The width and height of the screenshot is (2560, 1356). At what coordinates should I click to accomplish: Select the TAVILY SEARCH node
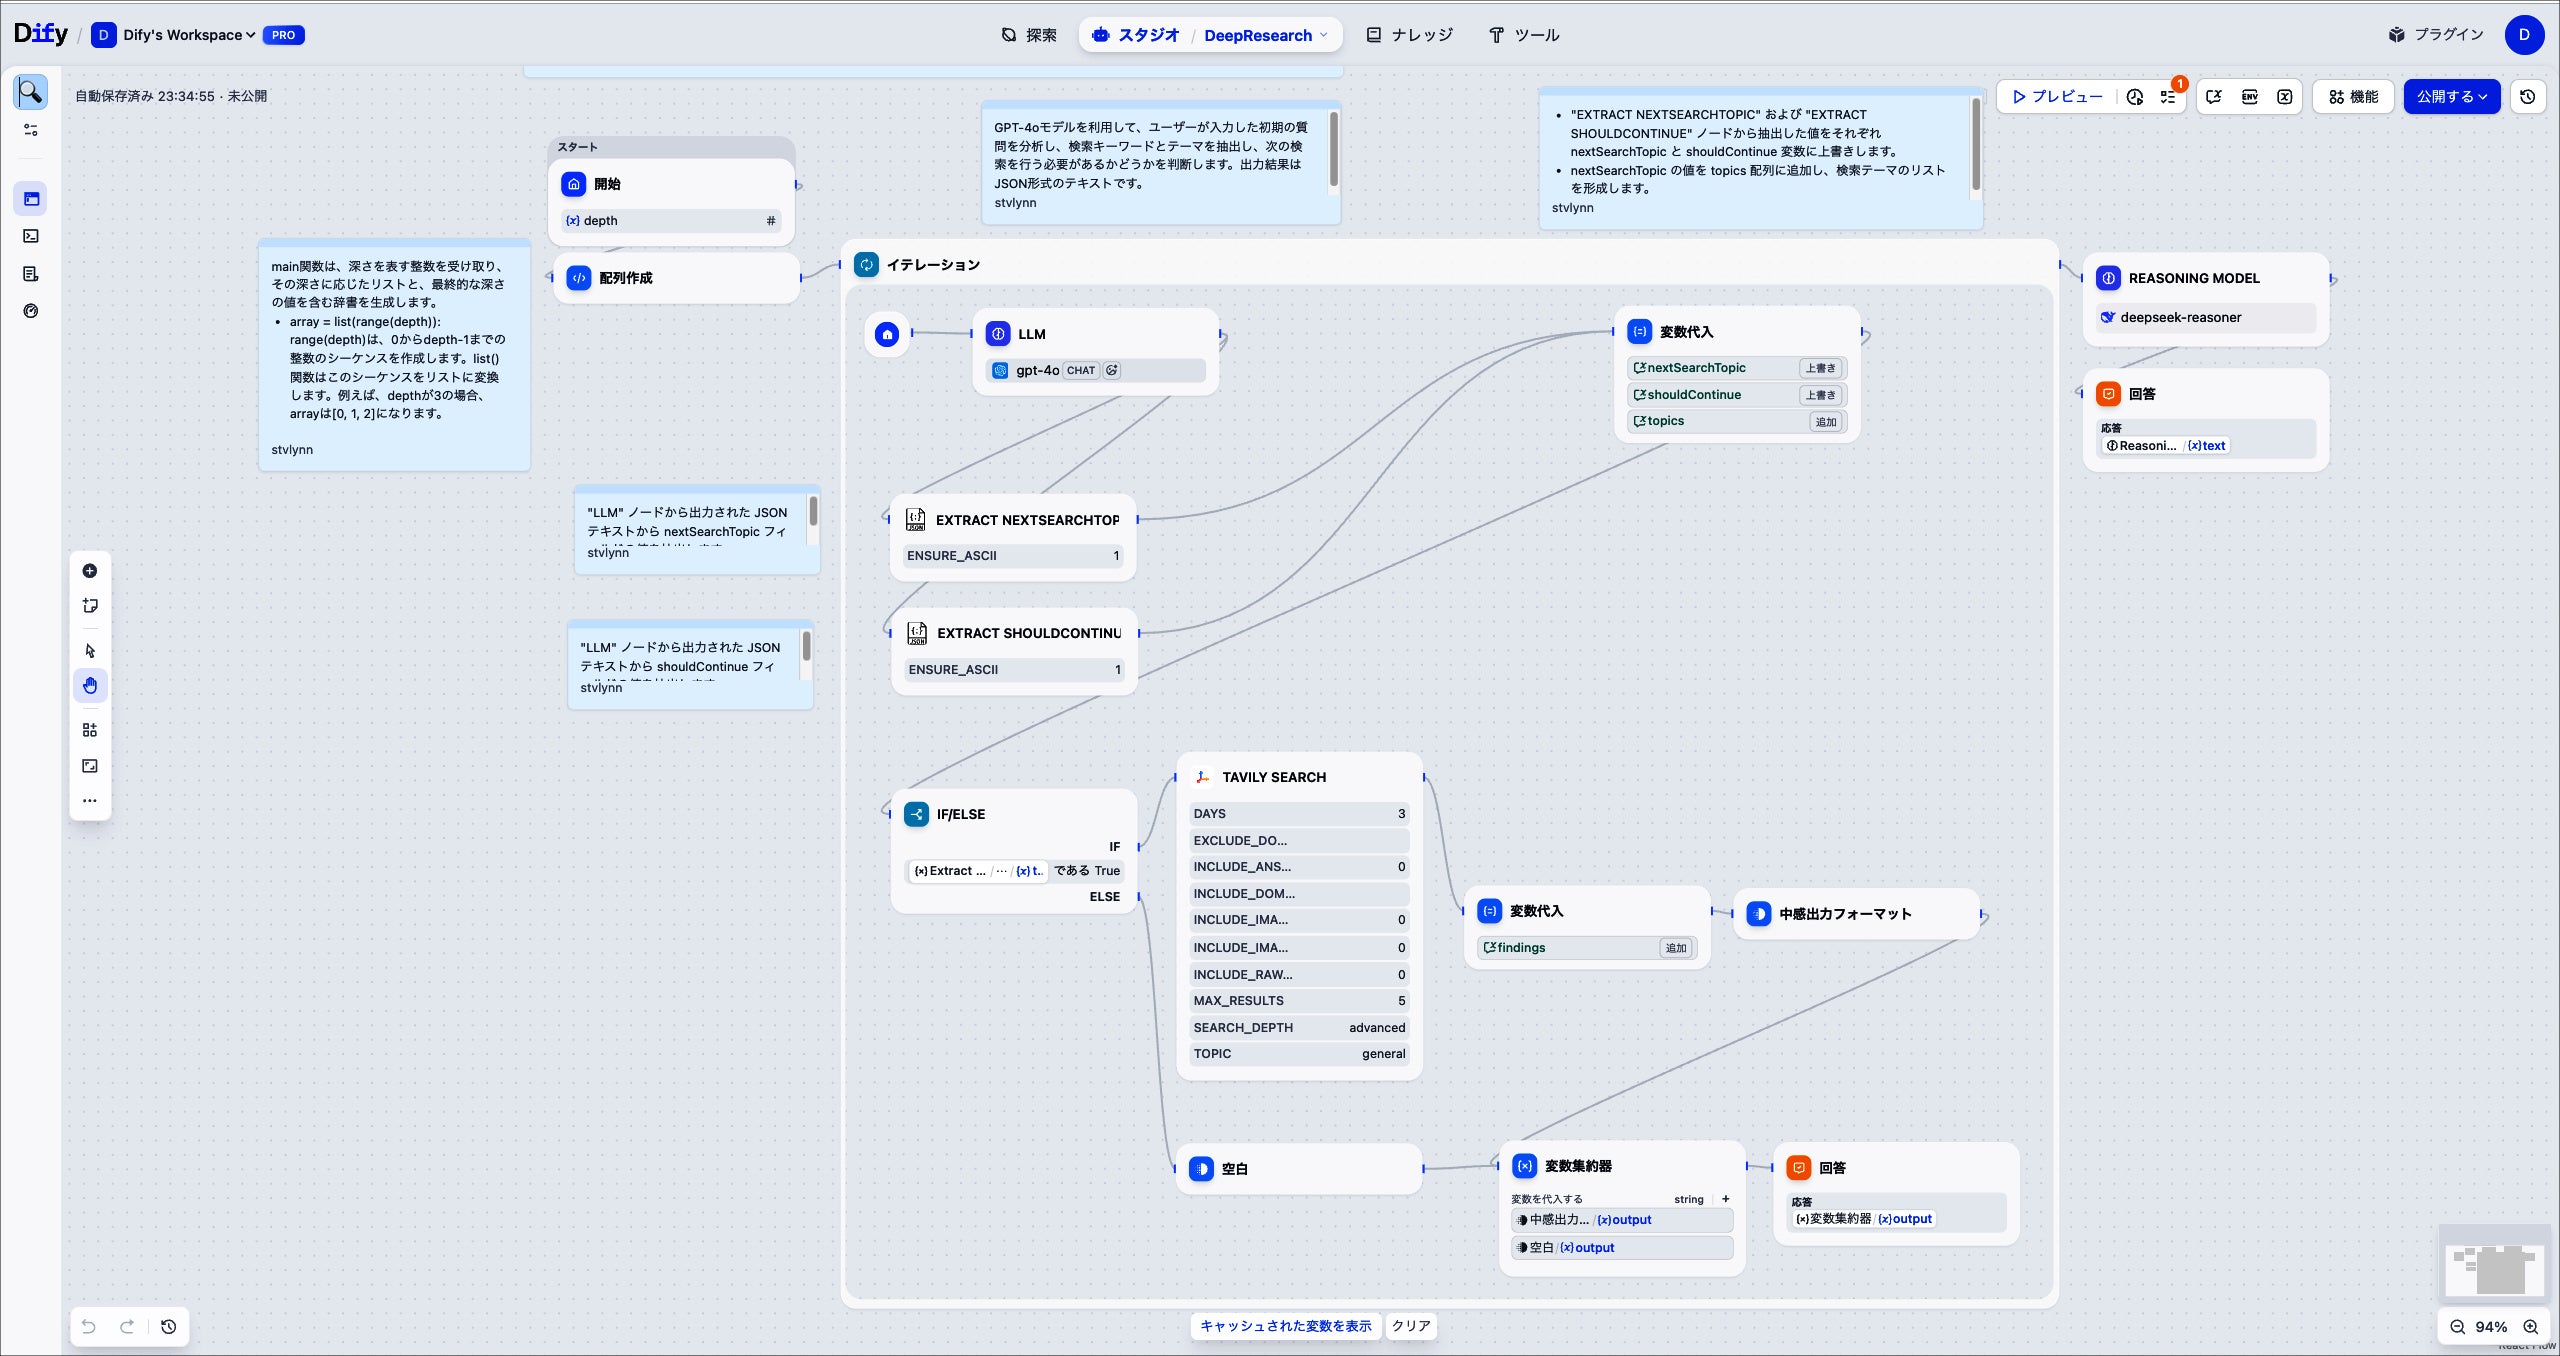1273,777
